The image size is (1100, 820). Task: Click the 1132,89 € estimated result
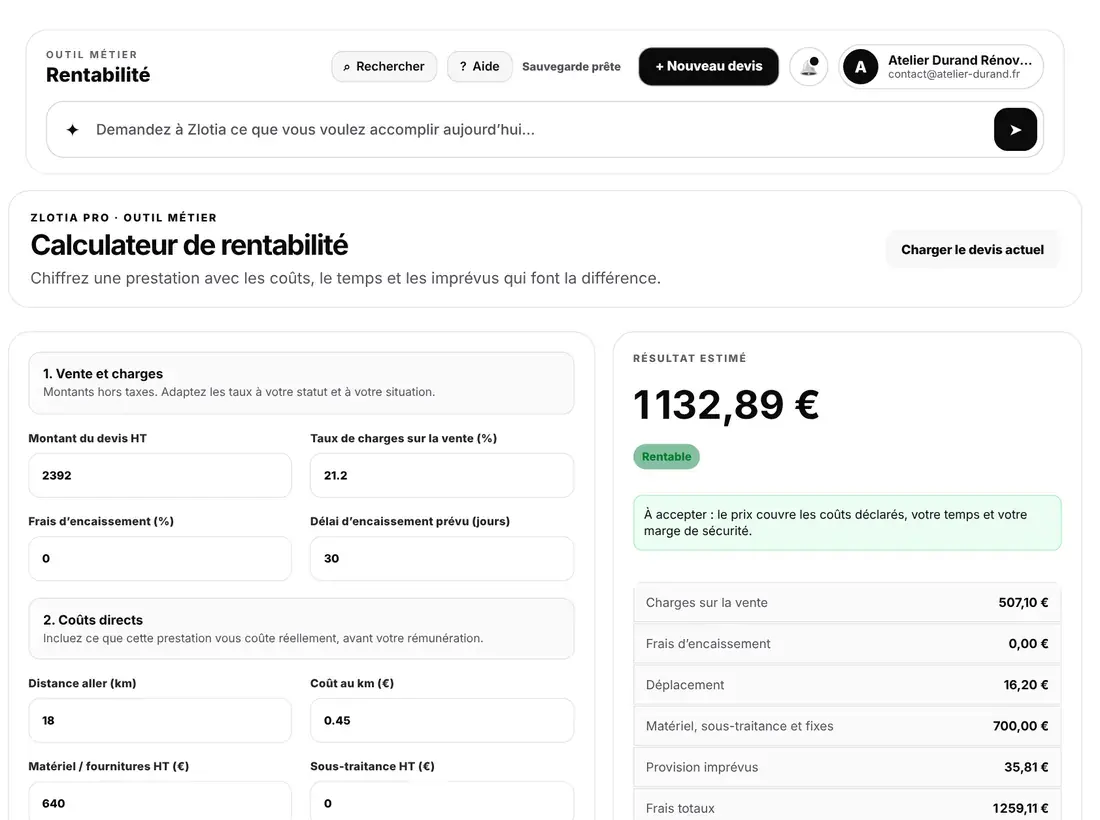click(726, 405)
